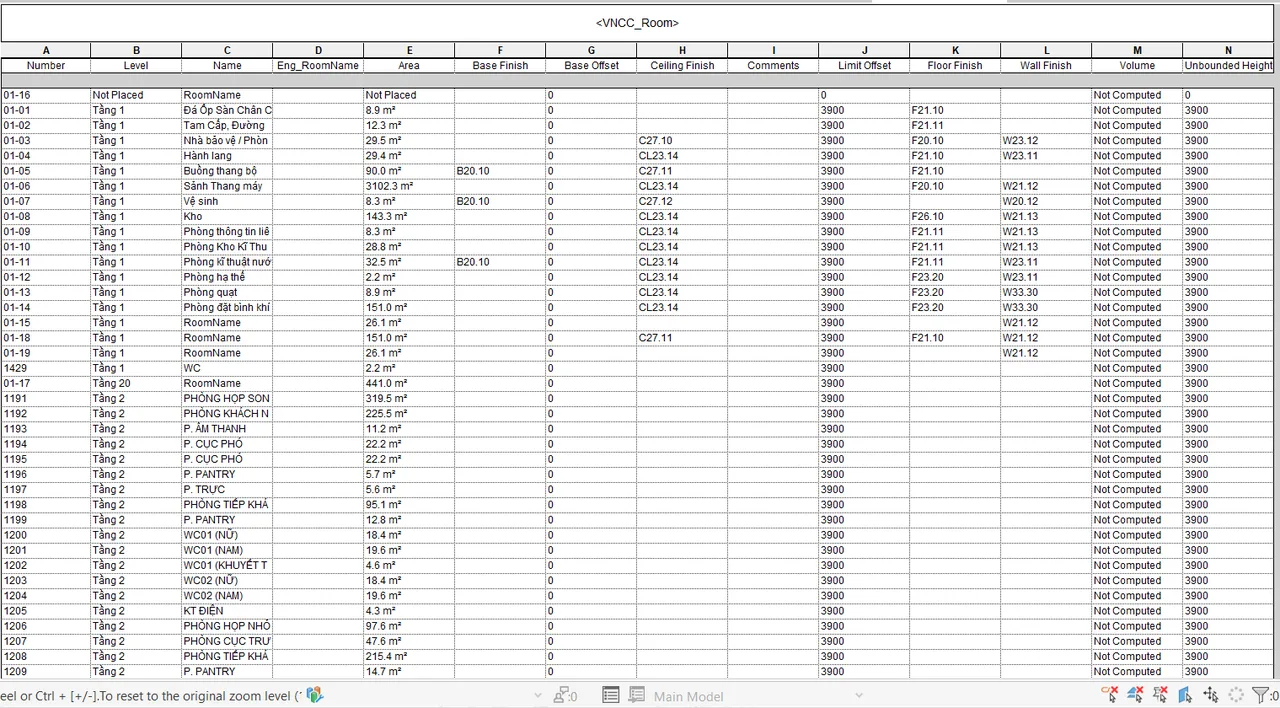Select the WC01 (NAM) name cell

pyautogui.click(x=227, y=550)
